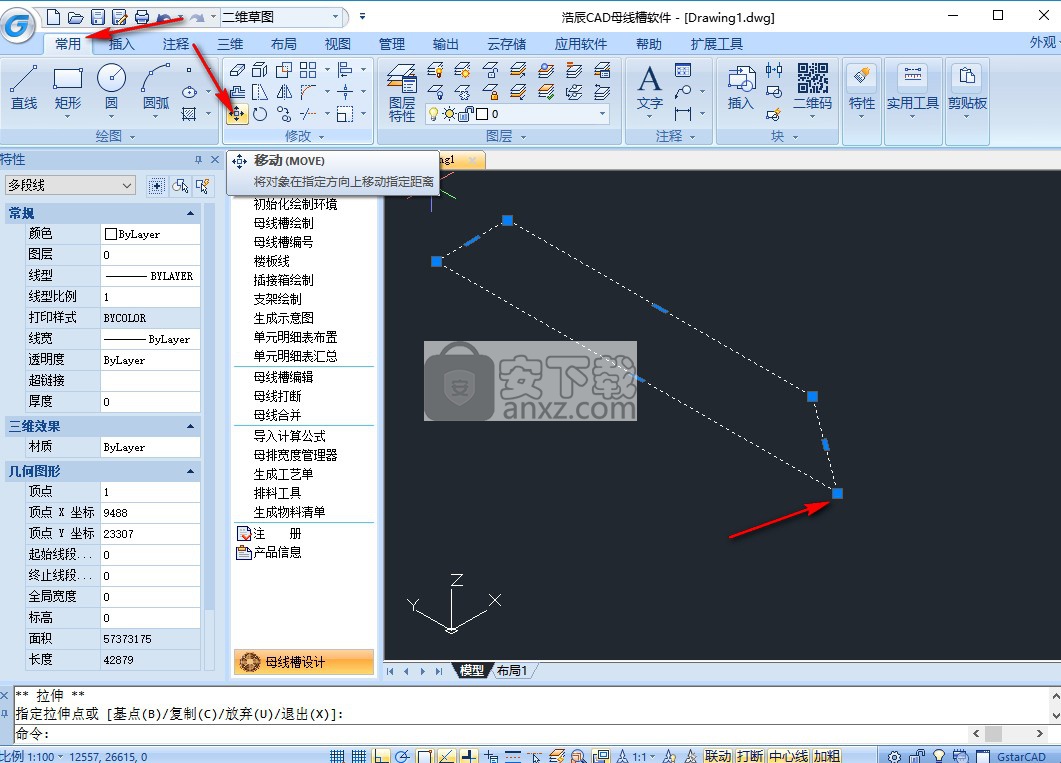Switch to the 插入 ribbon tab
This screenshot has width=1061, height=763.
pos(122,44)
